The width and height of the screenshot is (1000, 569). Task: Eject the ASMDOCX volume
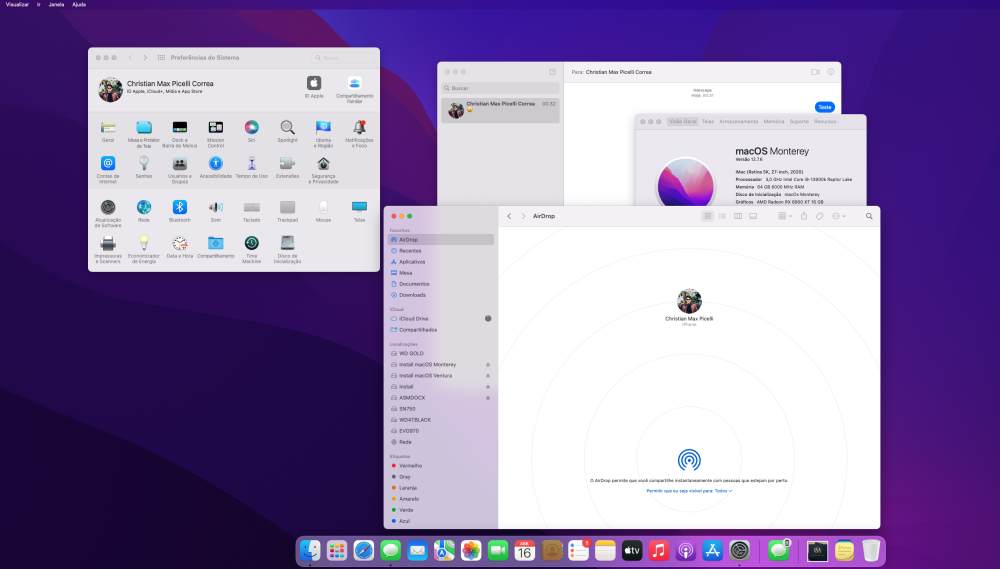488,398
